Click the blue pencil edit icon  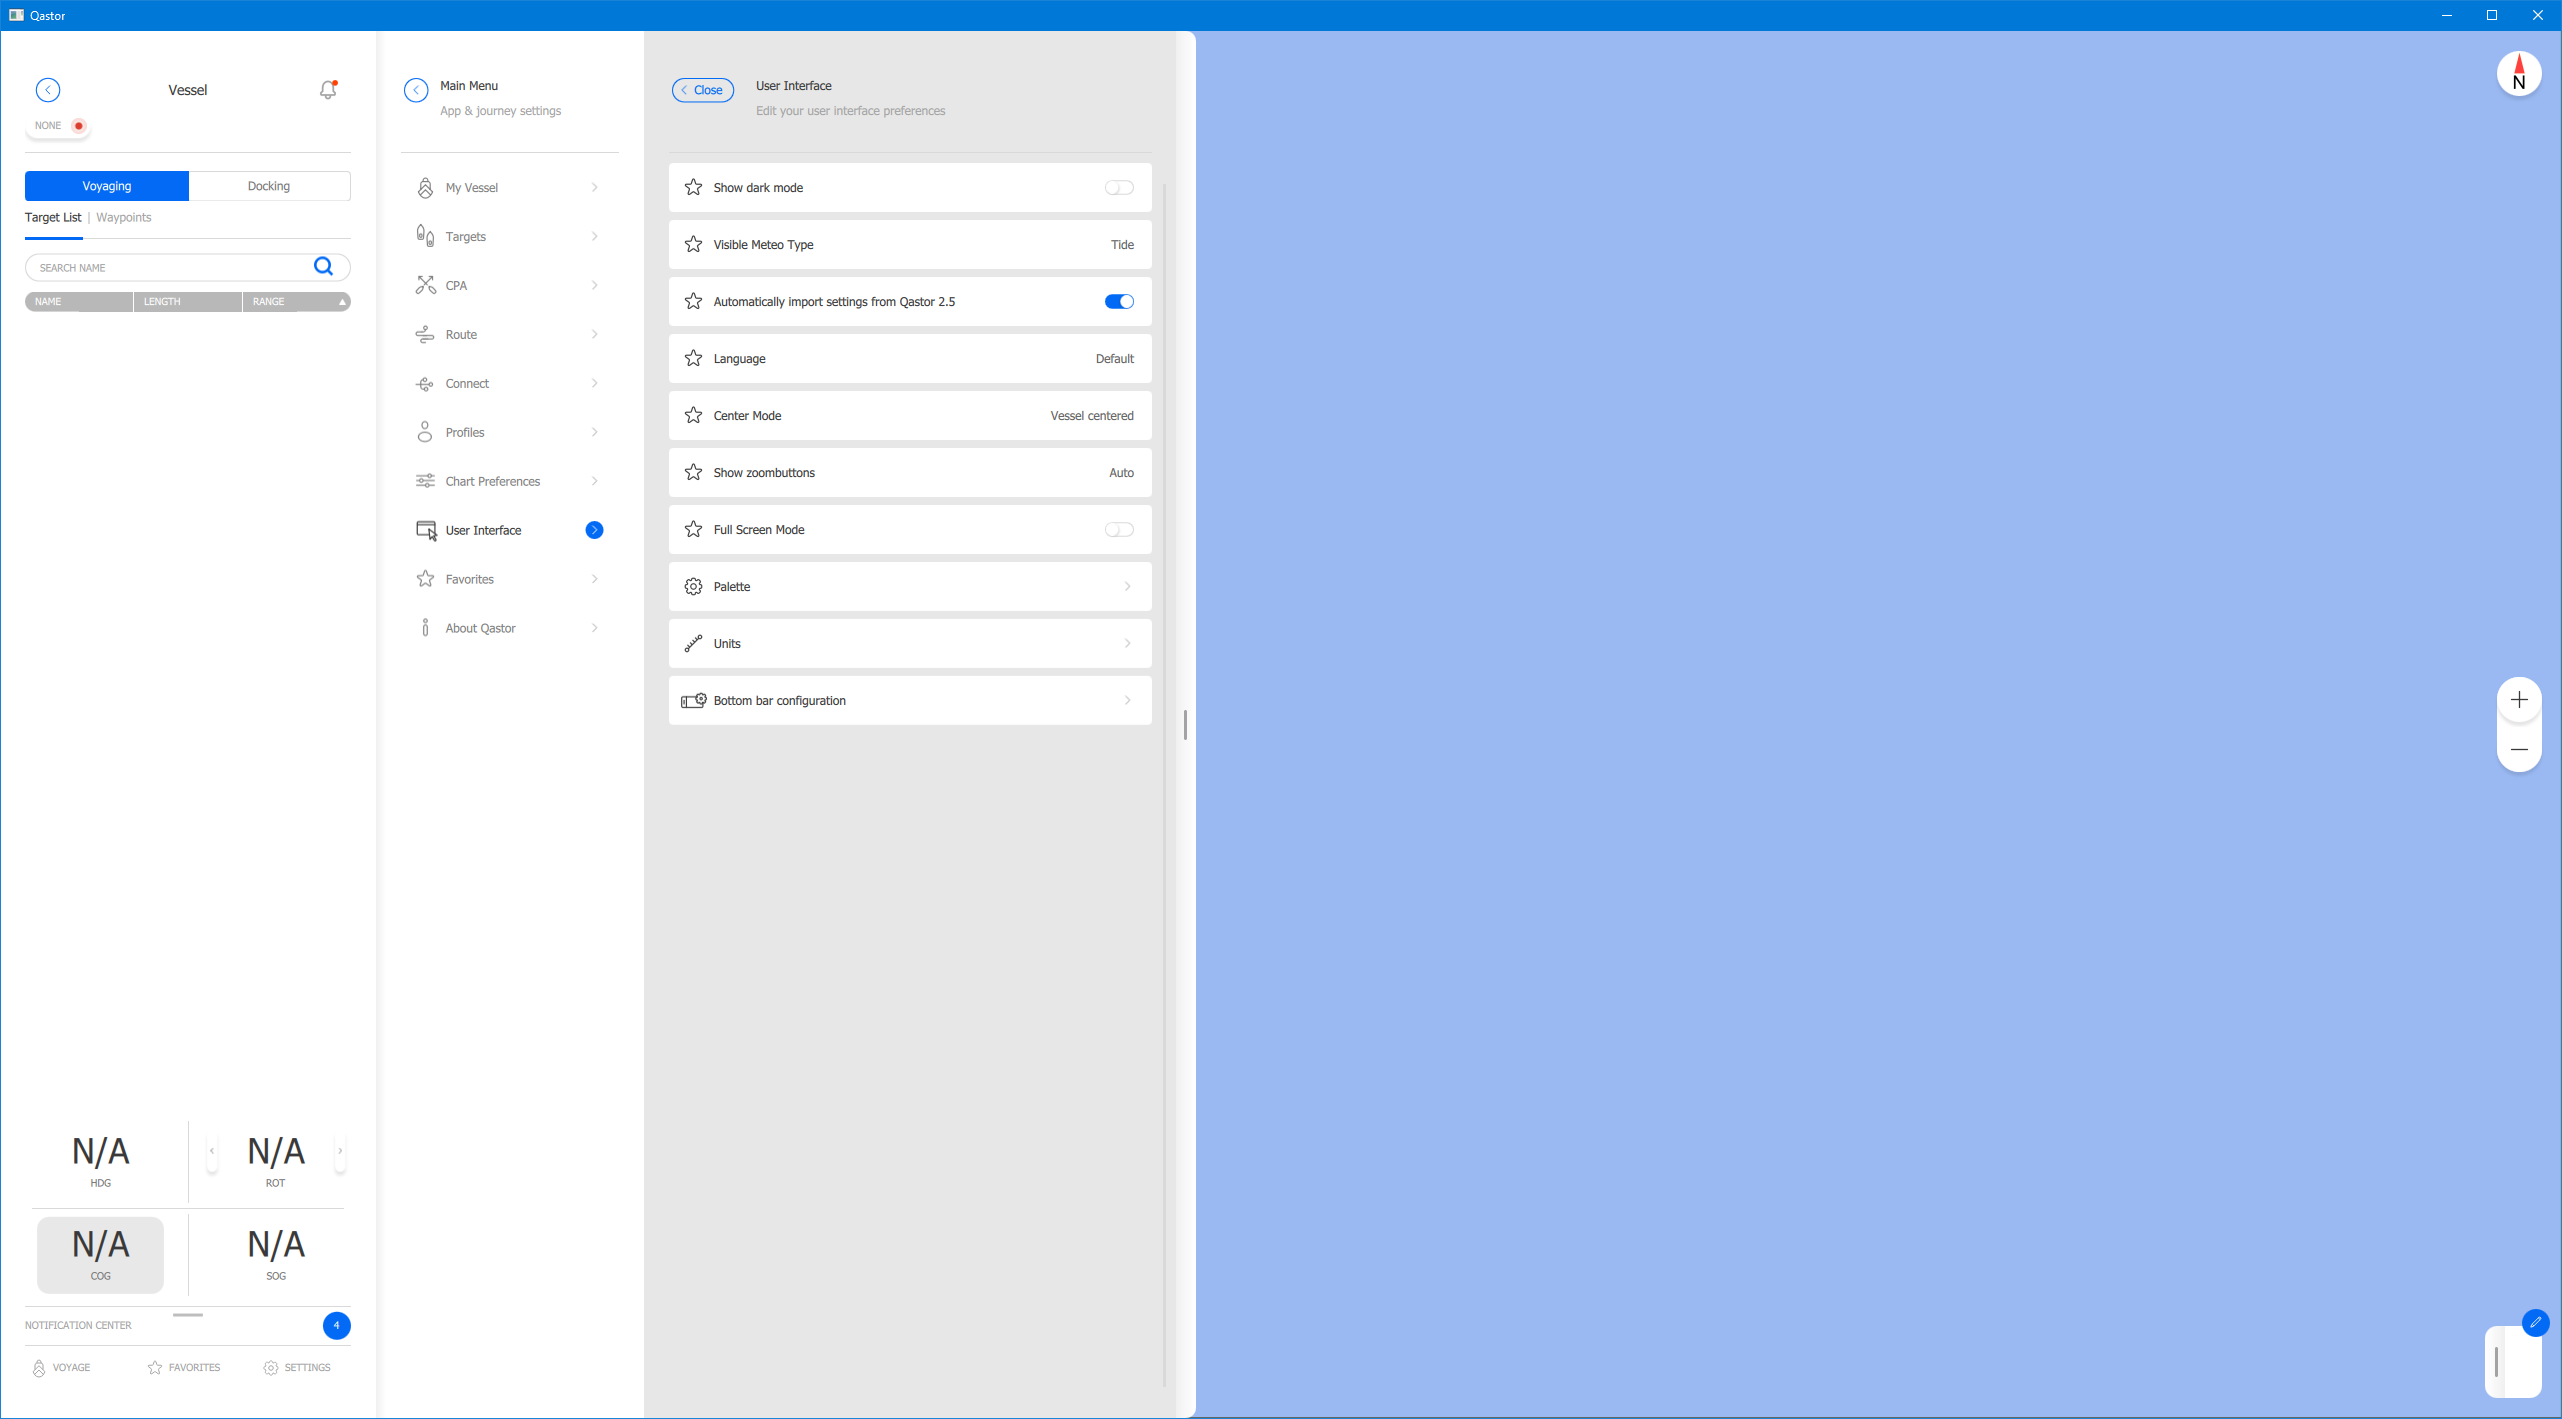click(2535, 1322)
